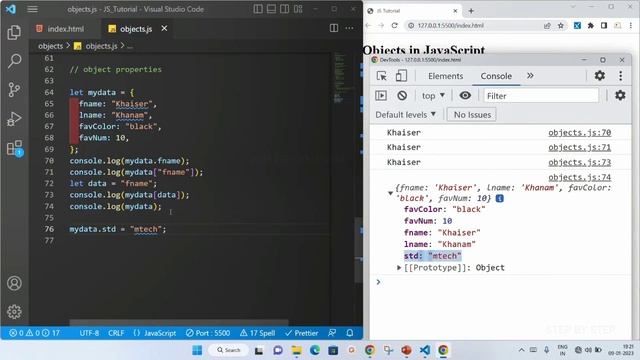Open DevTools customize menu dots
The height and width of the screenshot is (360, 640).
pyautogui.click(x=620, y=76)
